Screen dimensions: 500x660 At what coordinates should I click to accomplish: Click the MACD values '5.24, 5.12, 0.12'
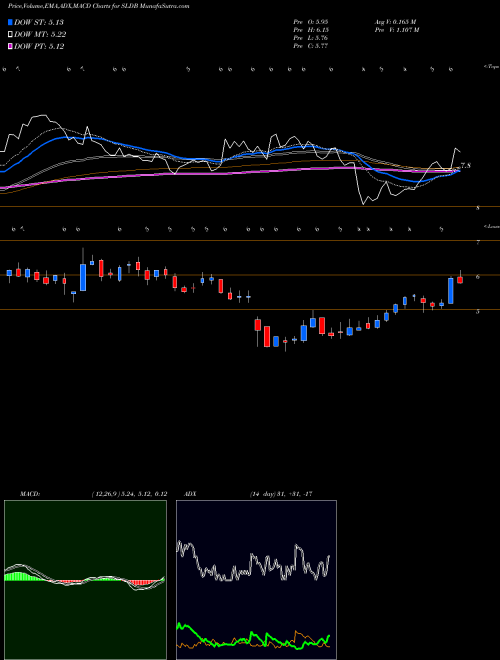click(x=143, y=494)
